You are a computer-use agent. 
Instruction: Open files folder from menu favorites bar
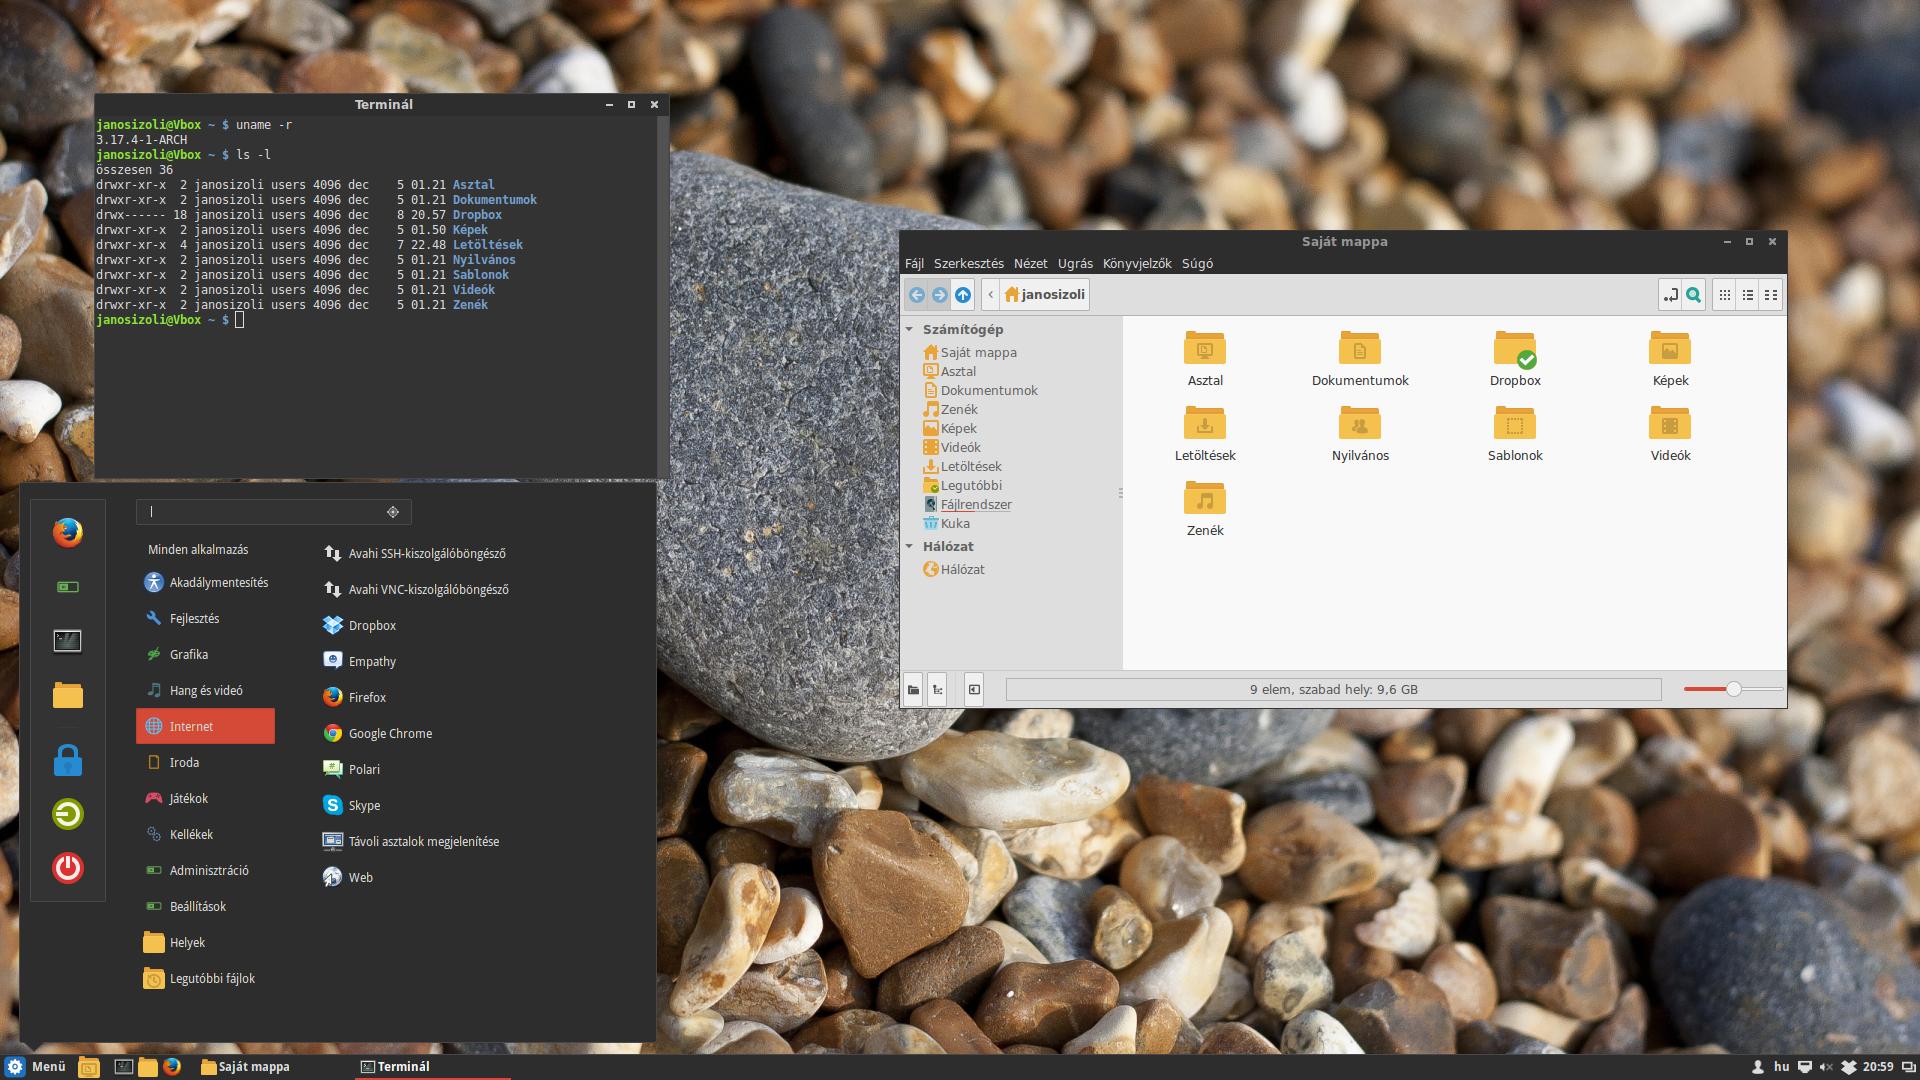coord(68,695)
